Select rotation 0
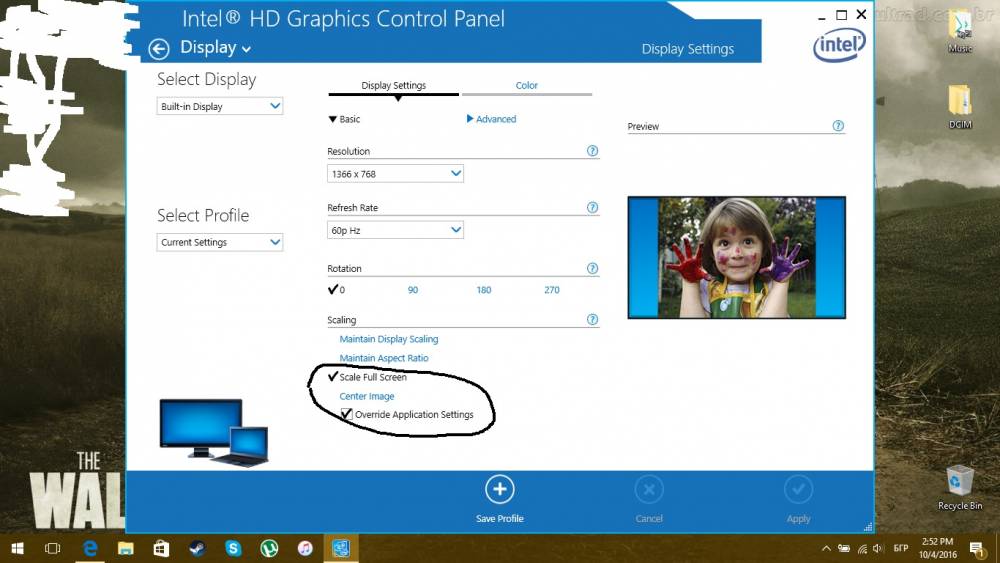The width and height of the screenshot is (1000, 563). [337, 289]
